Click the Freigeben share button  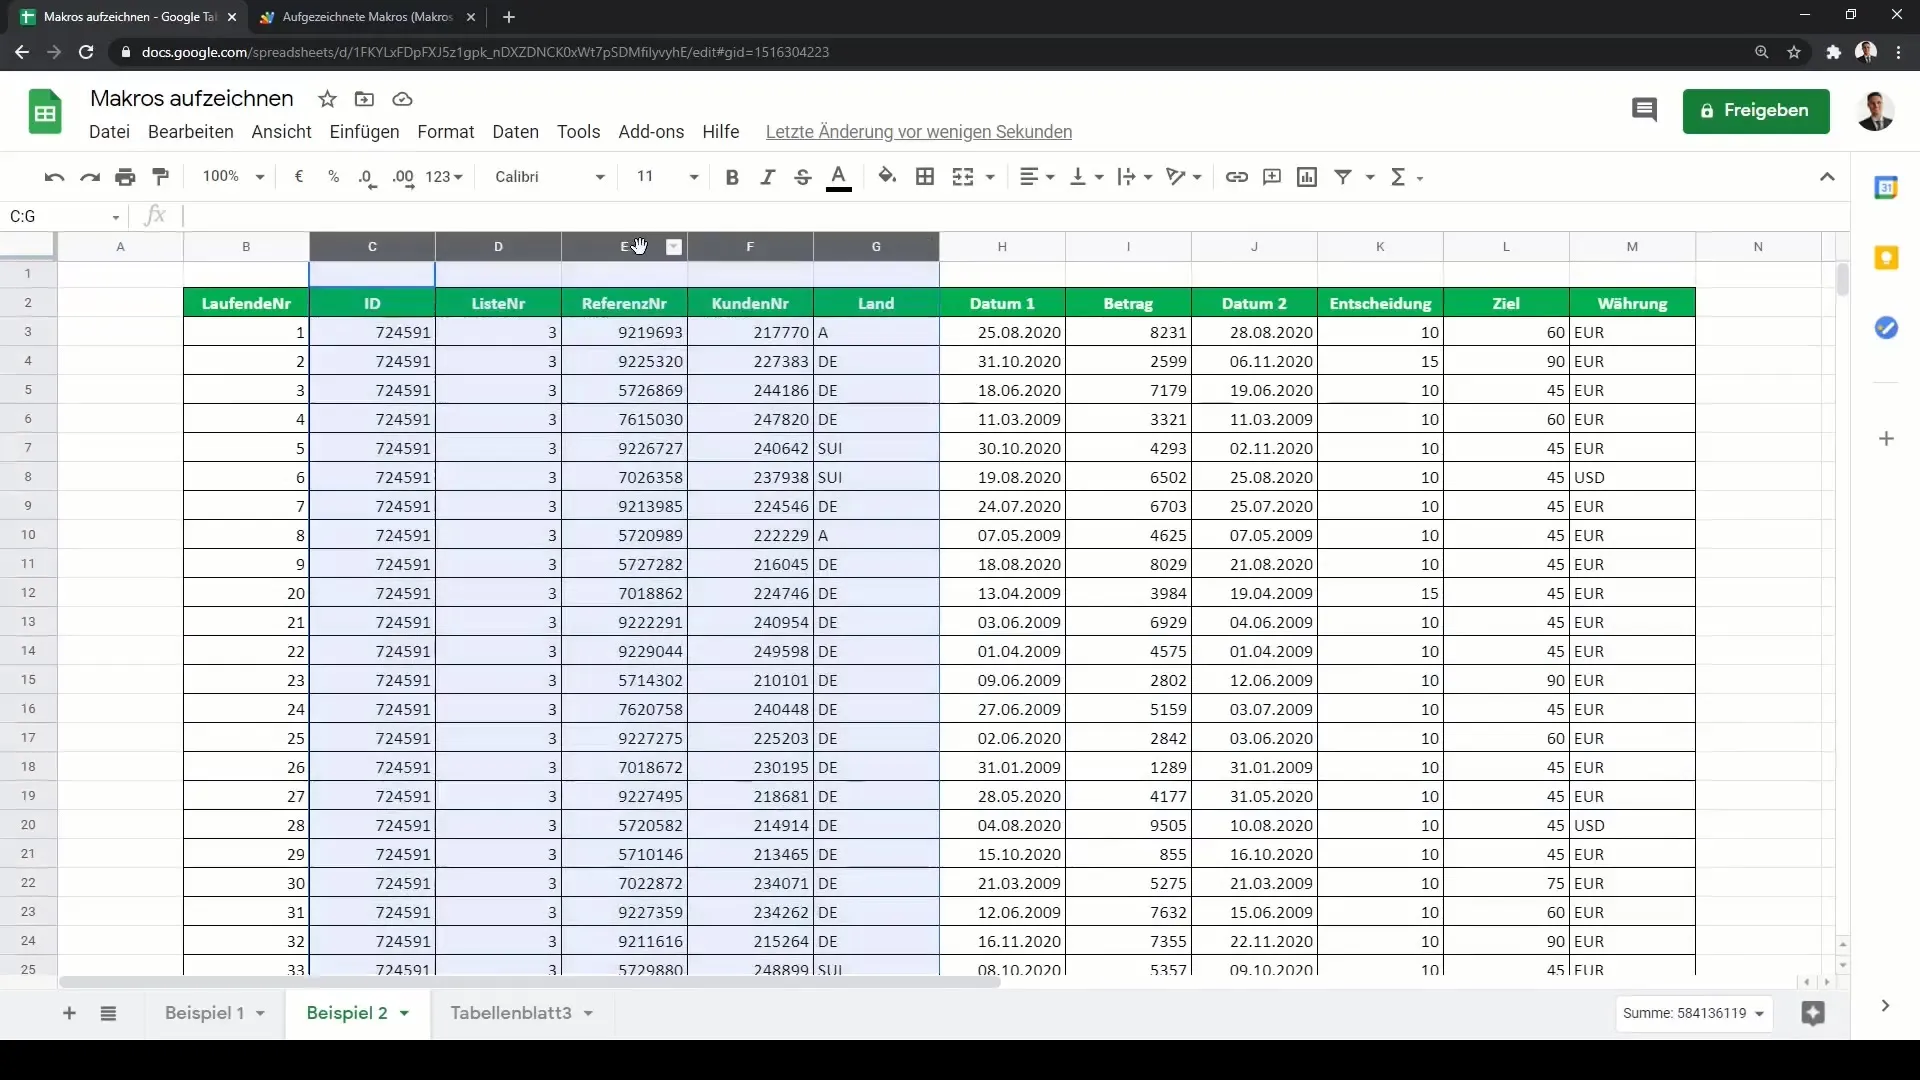tap(1756, 110)
